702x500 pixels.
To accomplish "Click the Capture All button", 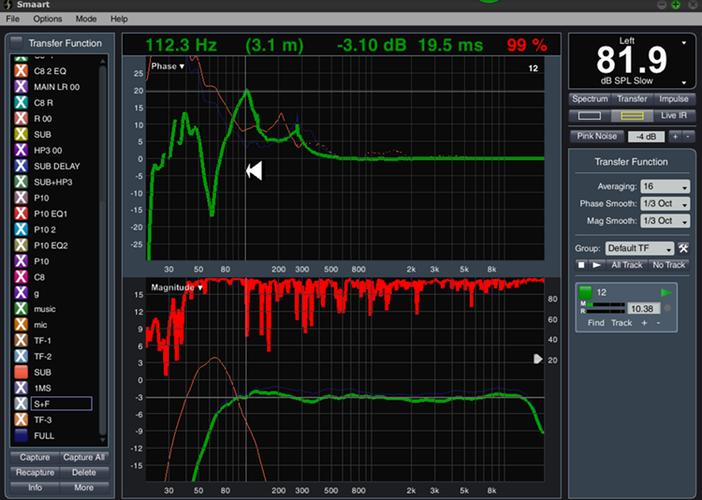I will (x=84, y=457).
